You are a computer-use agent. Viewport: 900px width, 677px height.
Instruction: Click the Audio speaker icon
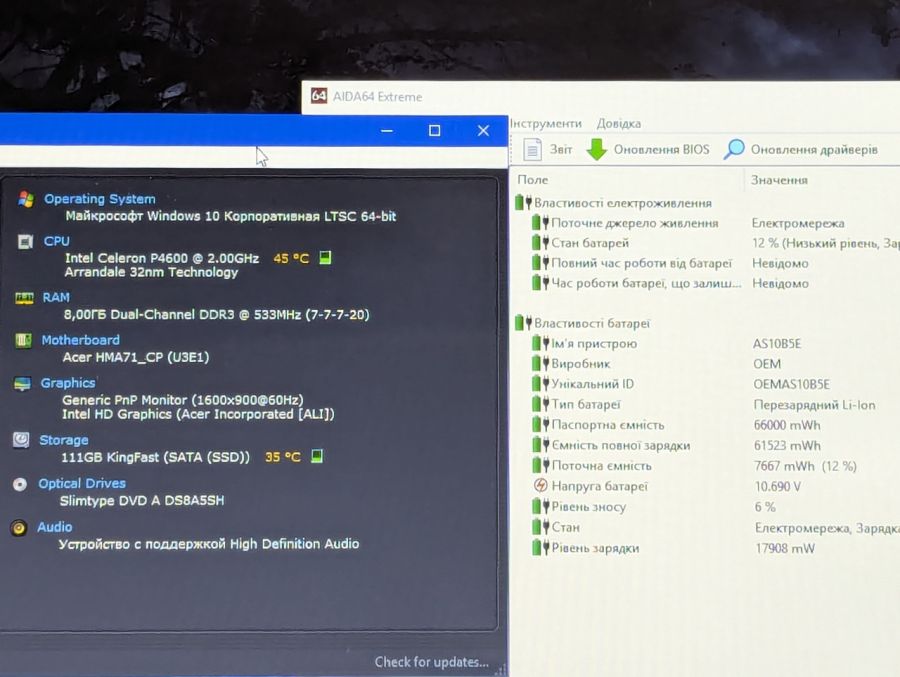(19, 528)
